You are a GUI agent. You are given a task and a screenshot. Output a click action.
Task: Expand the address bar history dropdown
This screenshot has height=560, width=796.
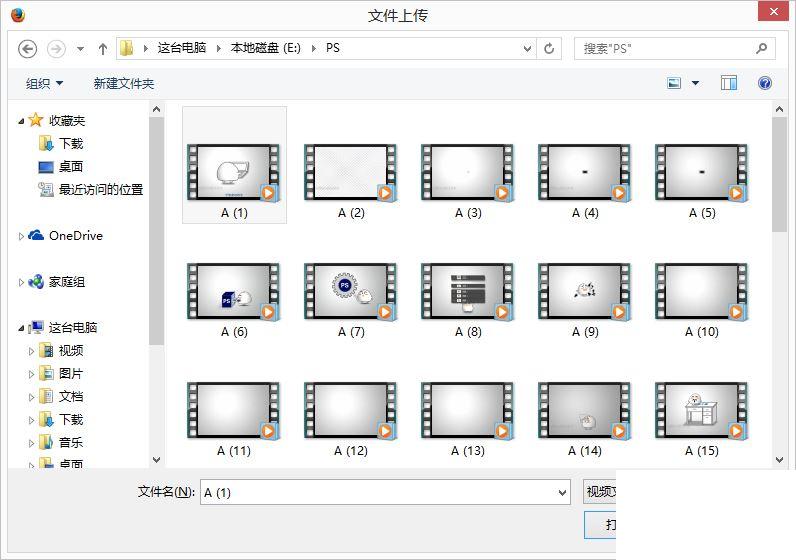(528, 48)
